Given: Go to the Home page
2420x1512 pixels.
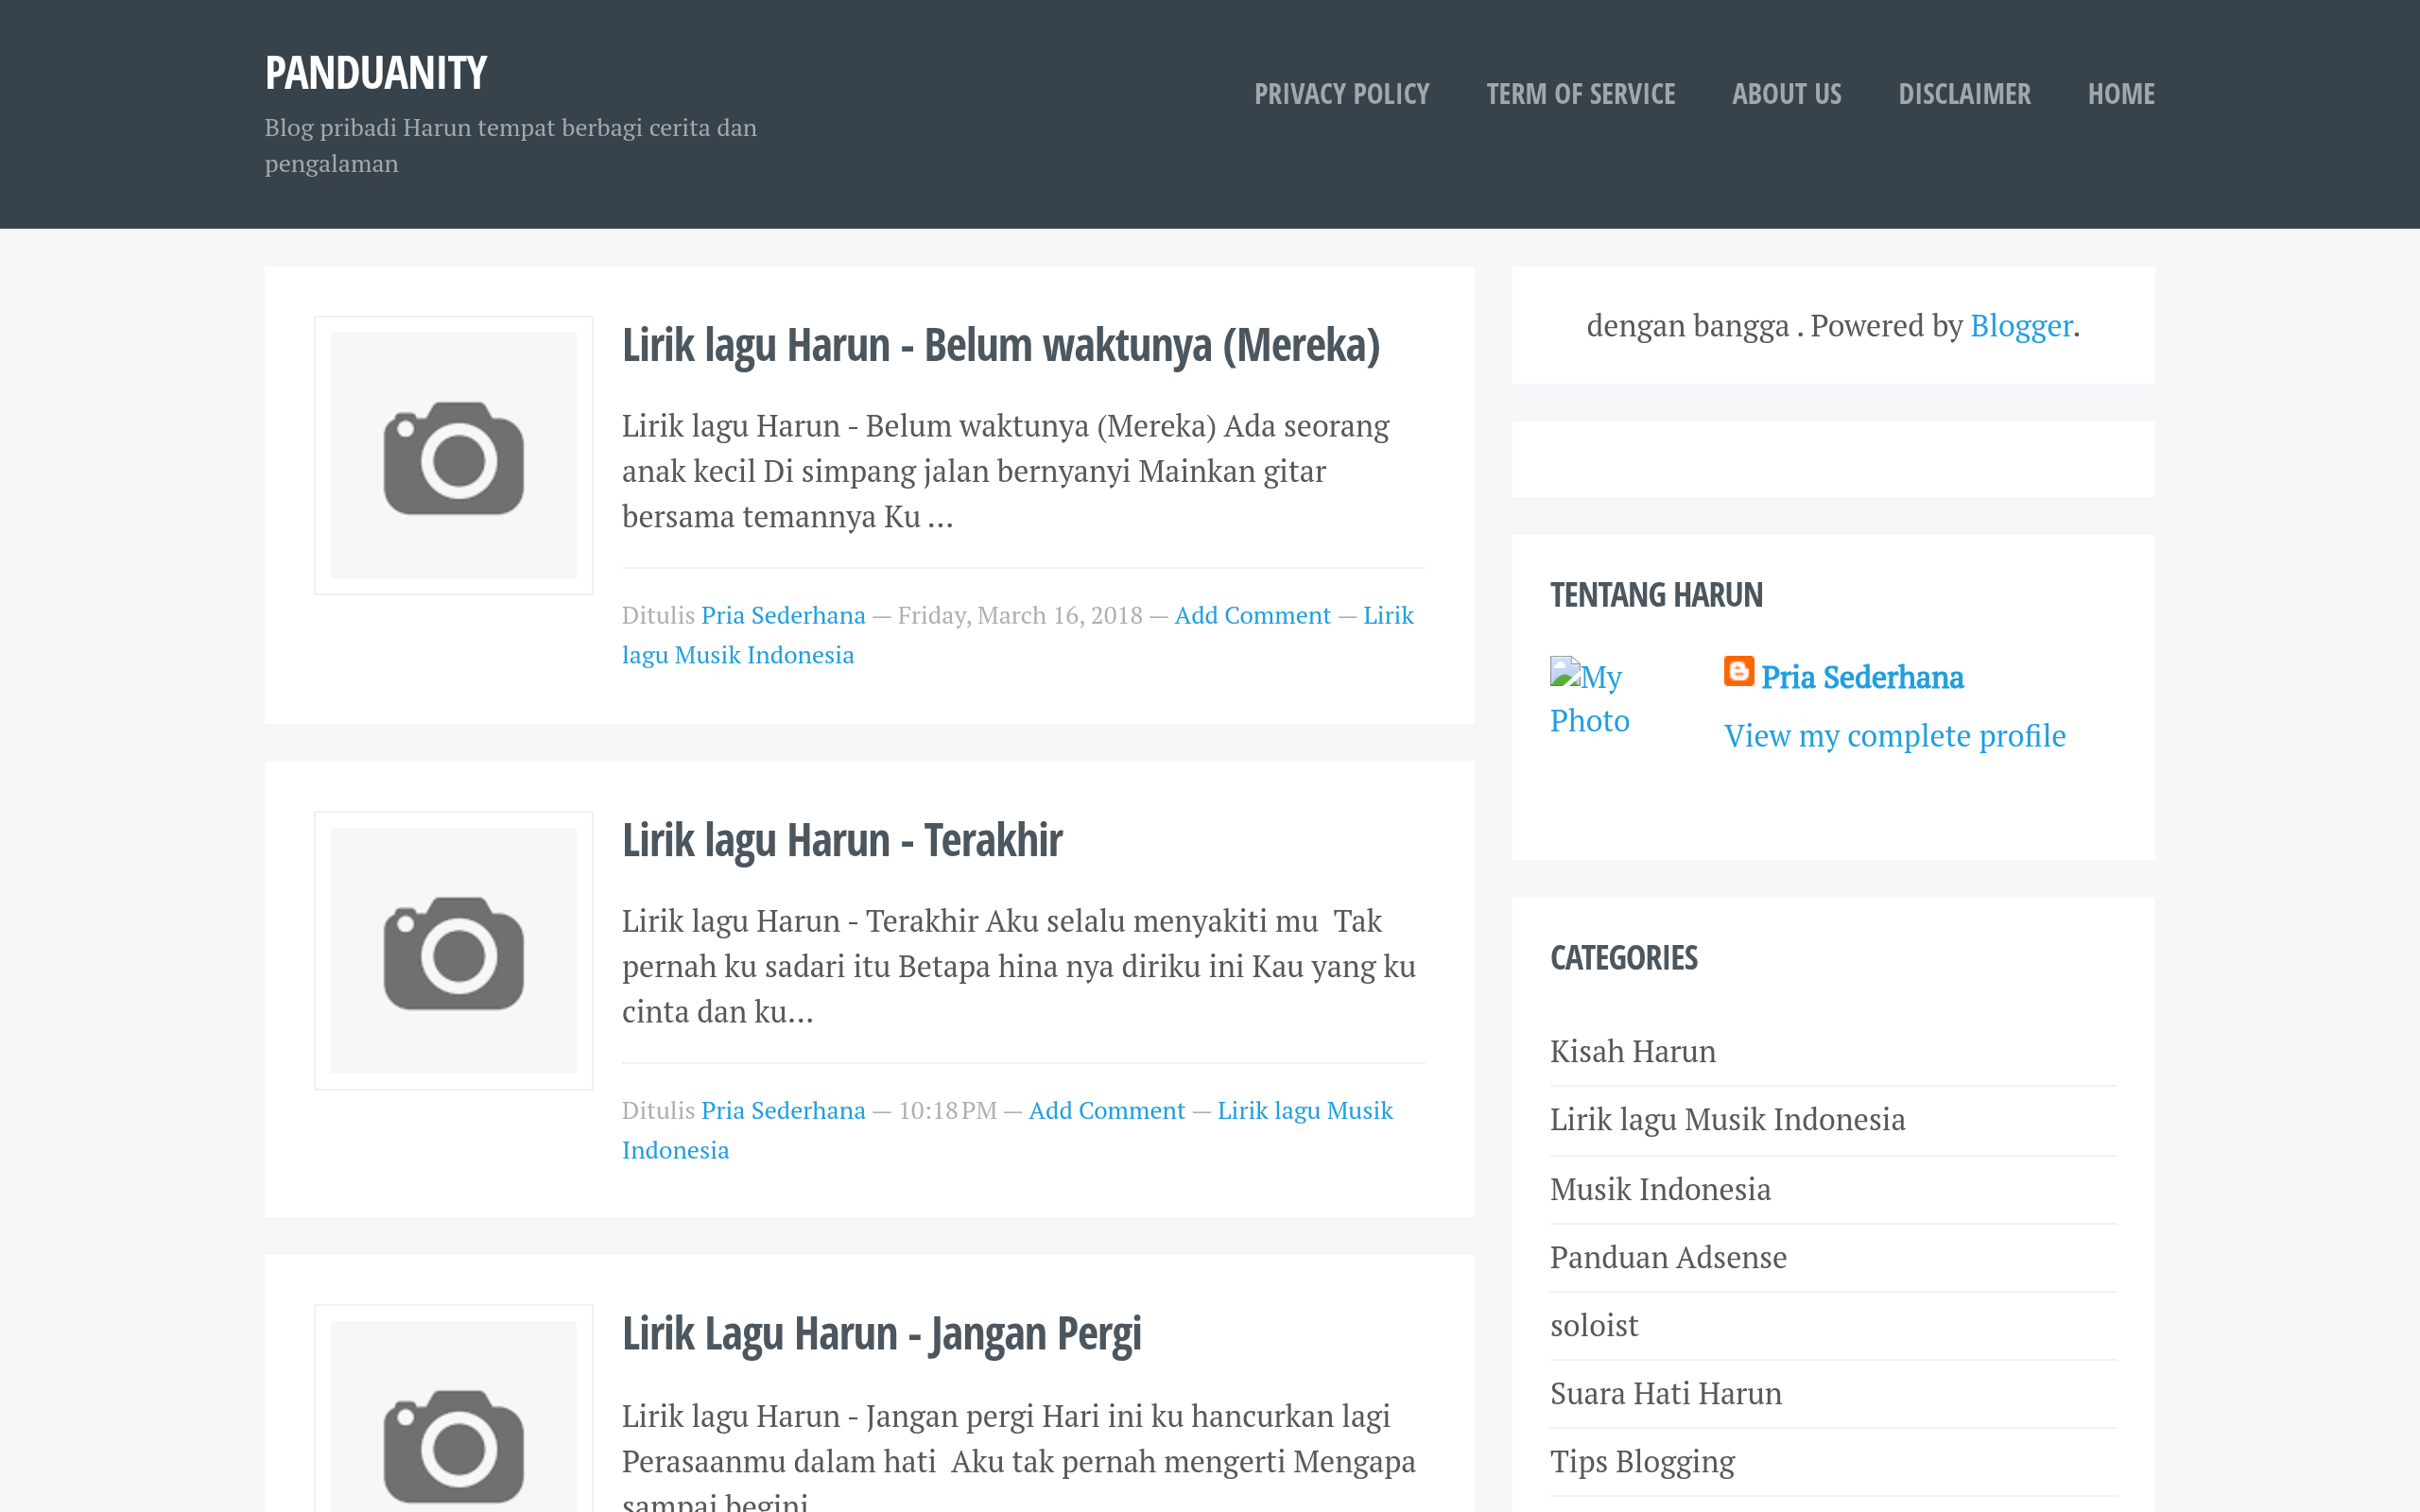Looking at the screenshot, I should tap(2121, 94).
